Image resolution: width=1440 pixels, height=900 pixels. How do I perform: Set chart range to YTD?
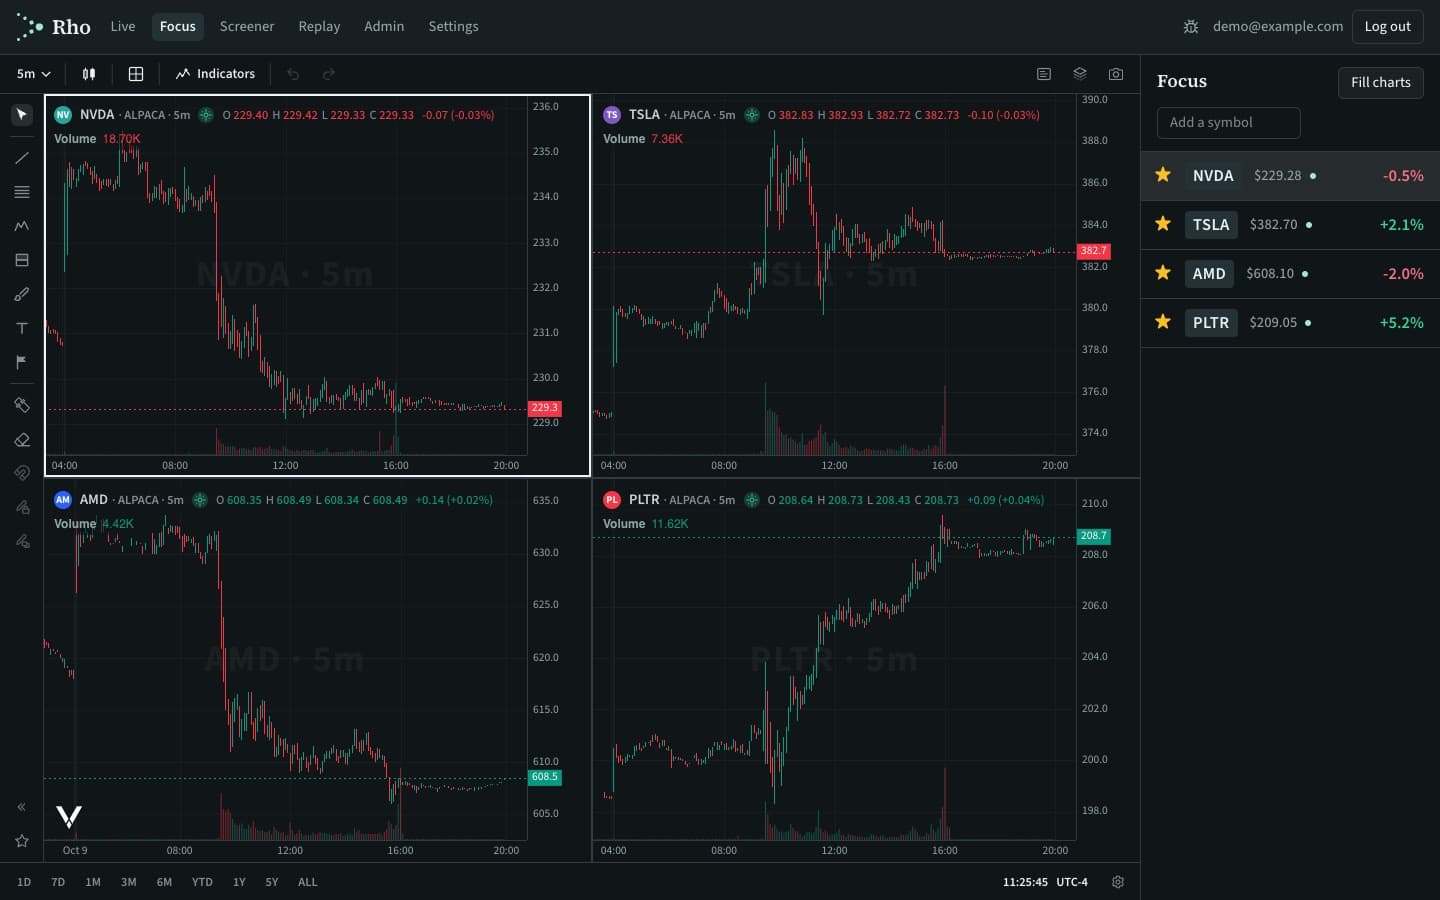coord(202,882)
